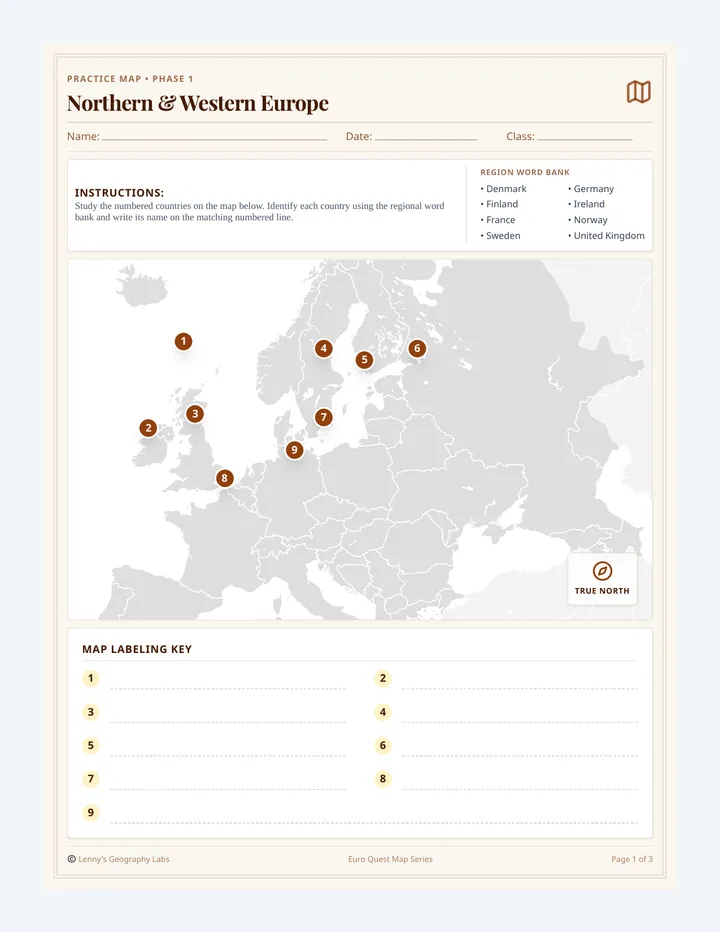Click the key number 1 badge

90,678
